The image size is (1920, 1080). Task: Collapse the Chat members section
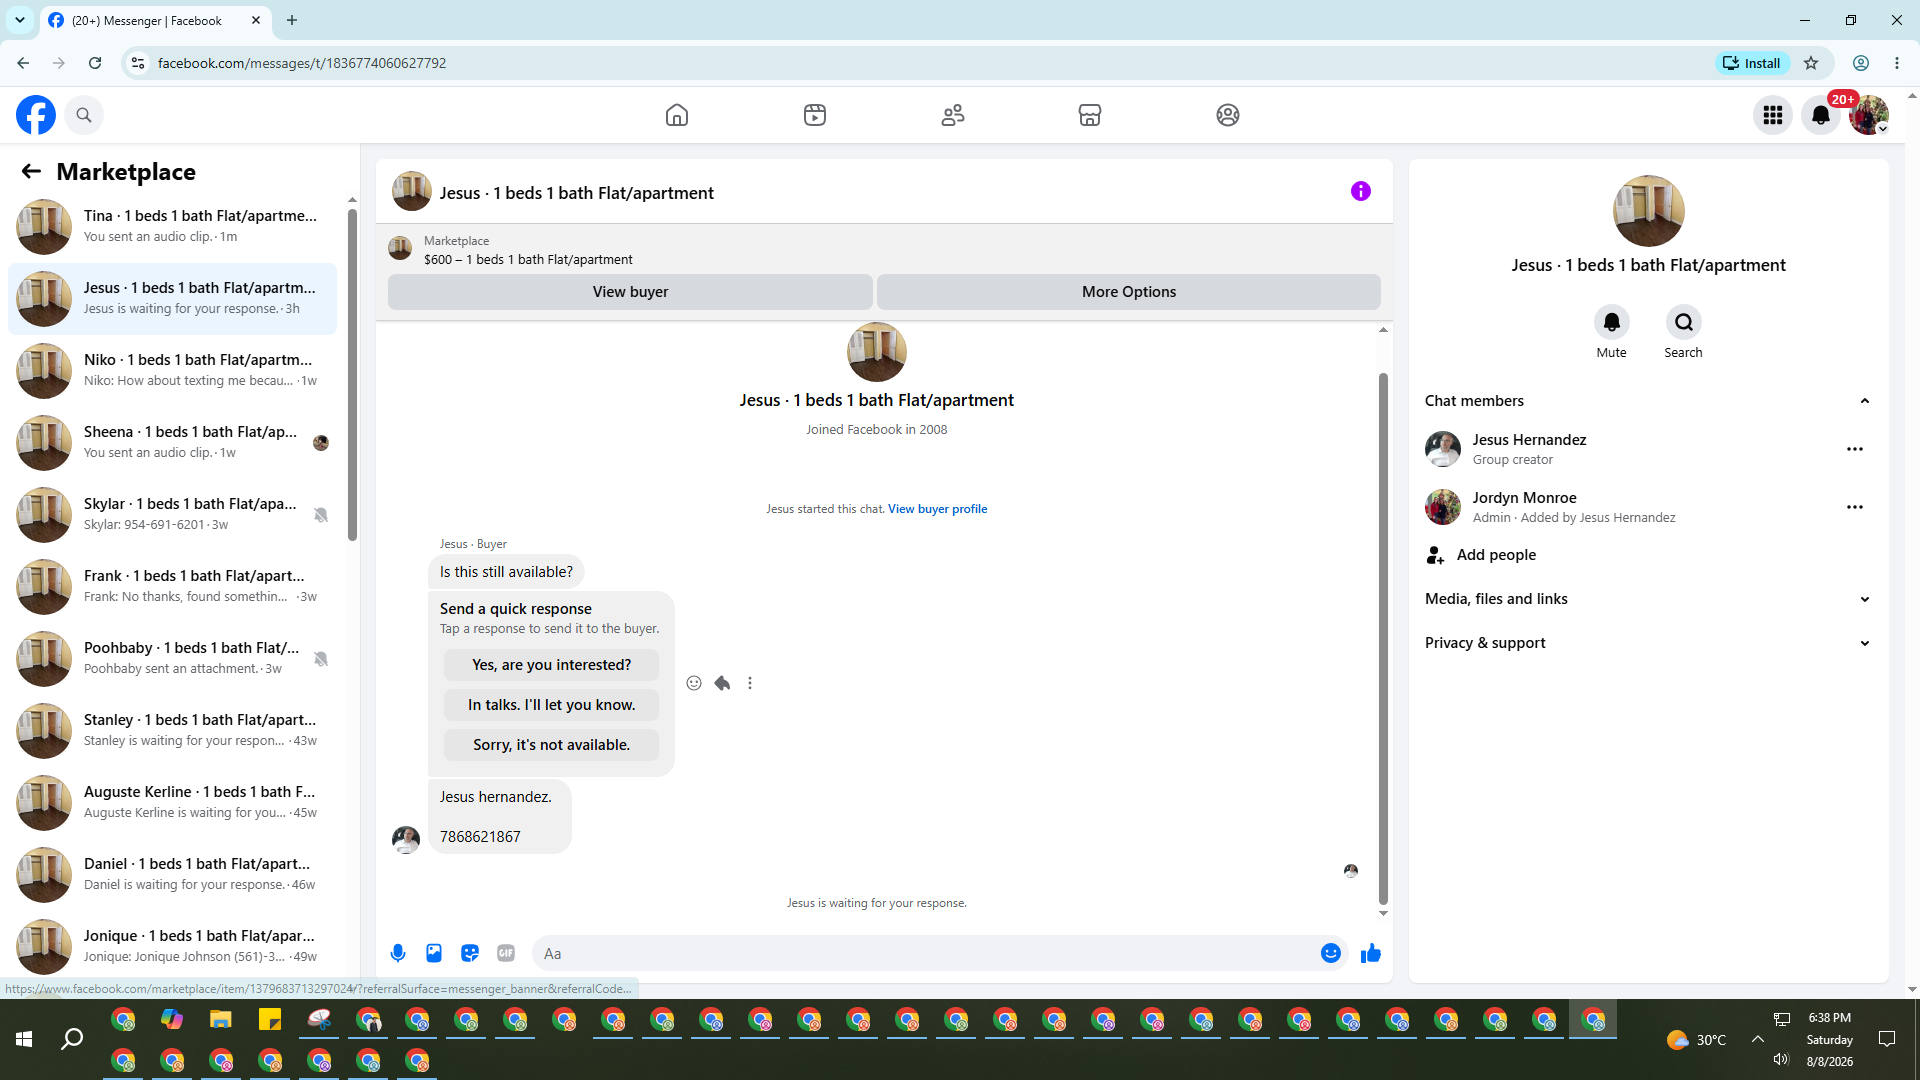coord(1648,401)
